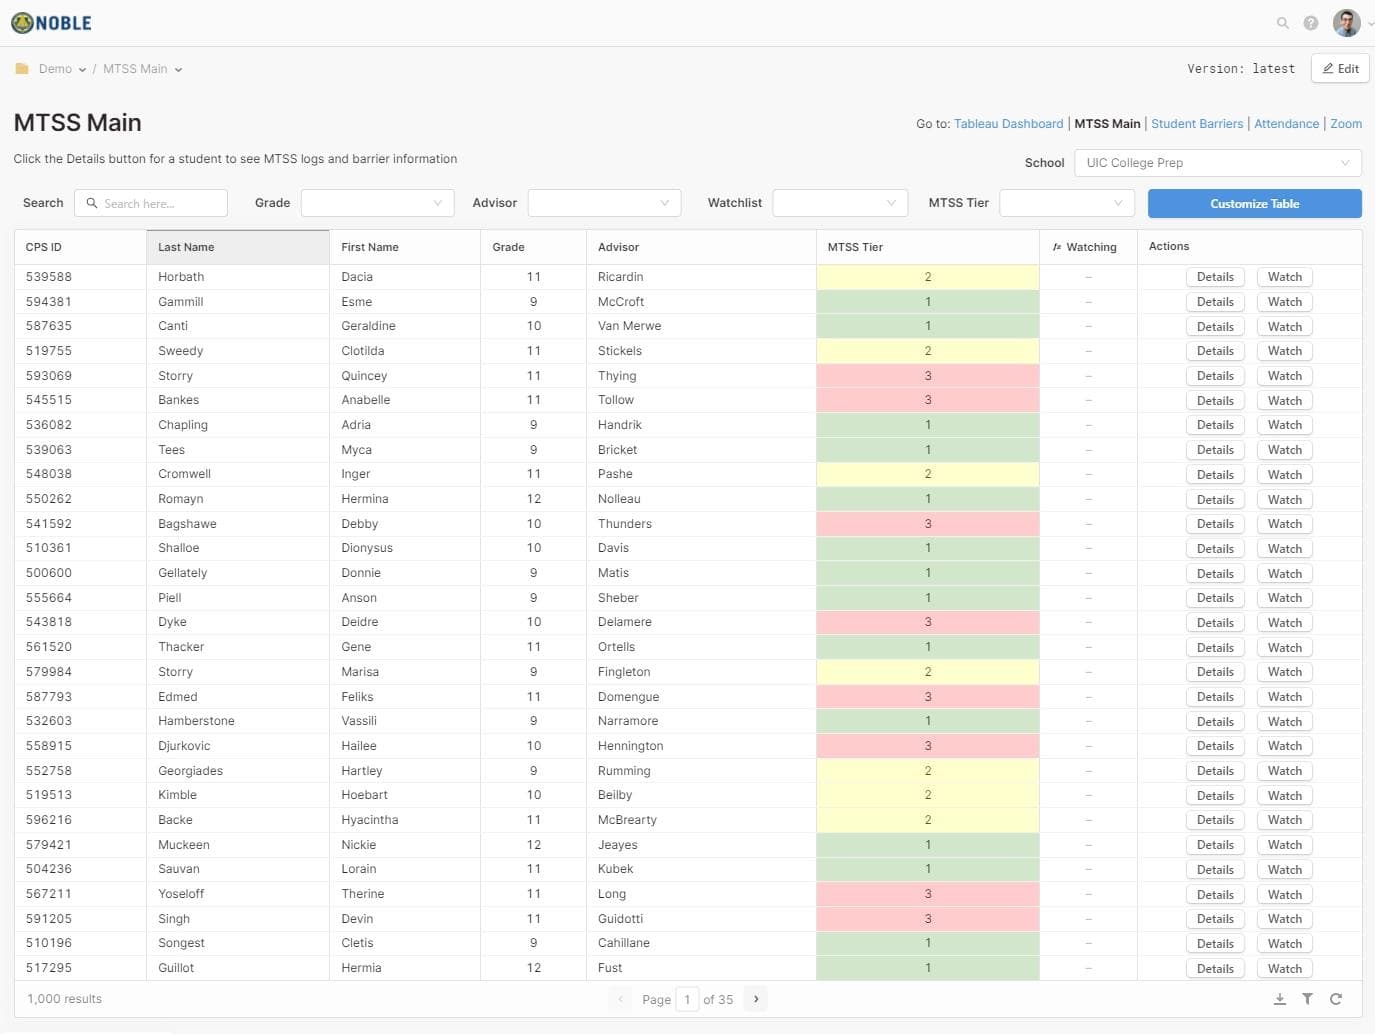Image resolution: width=1375 pixels, height=1034 pixels.
Task: Click the Noble logo
Action: (51, 23)
